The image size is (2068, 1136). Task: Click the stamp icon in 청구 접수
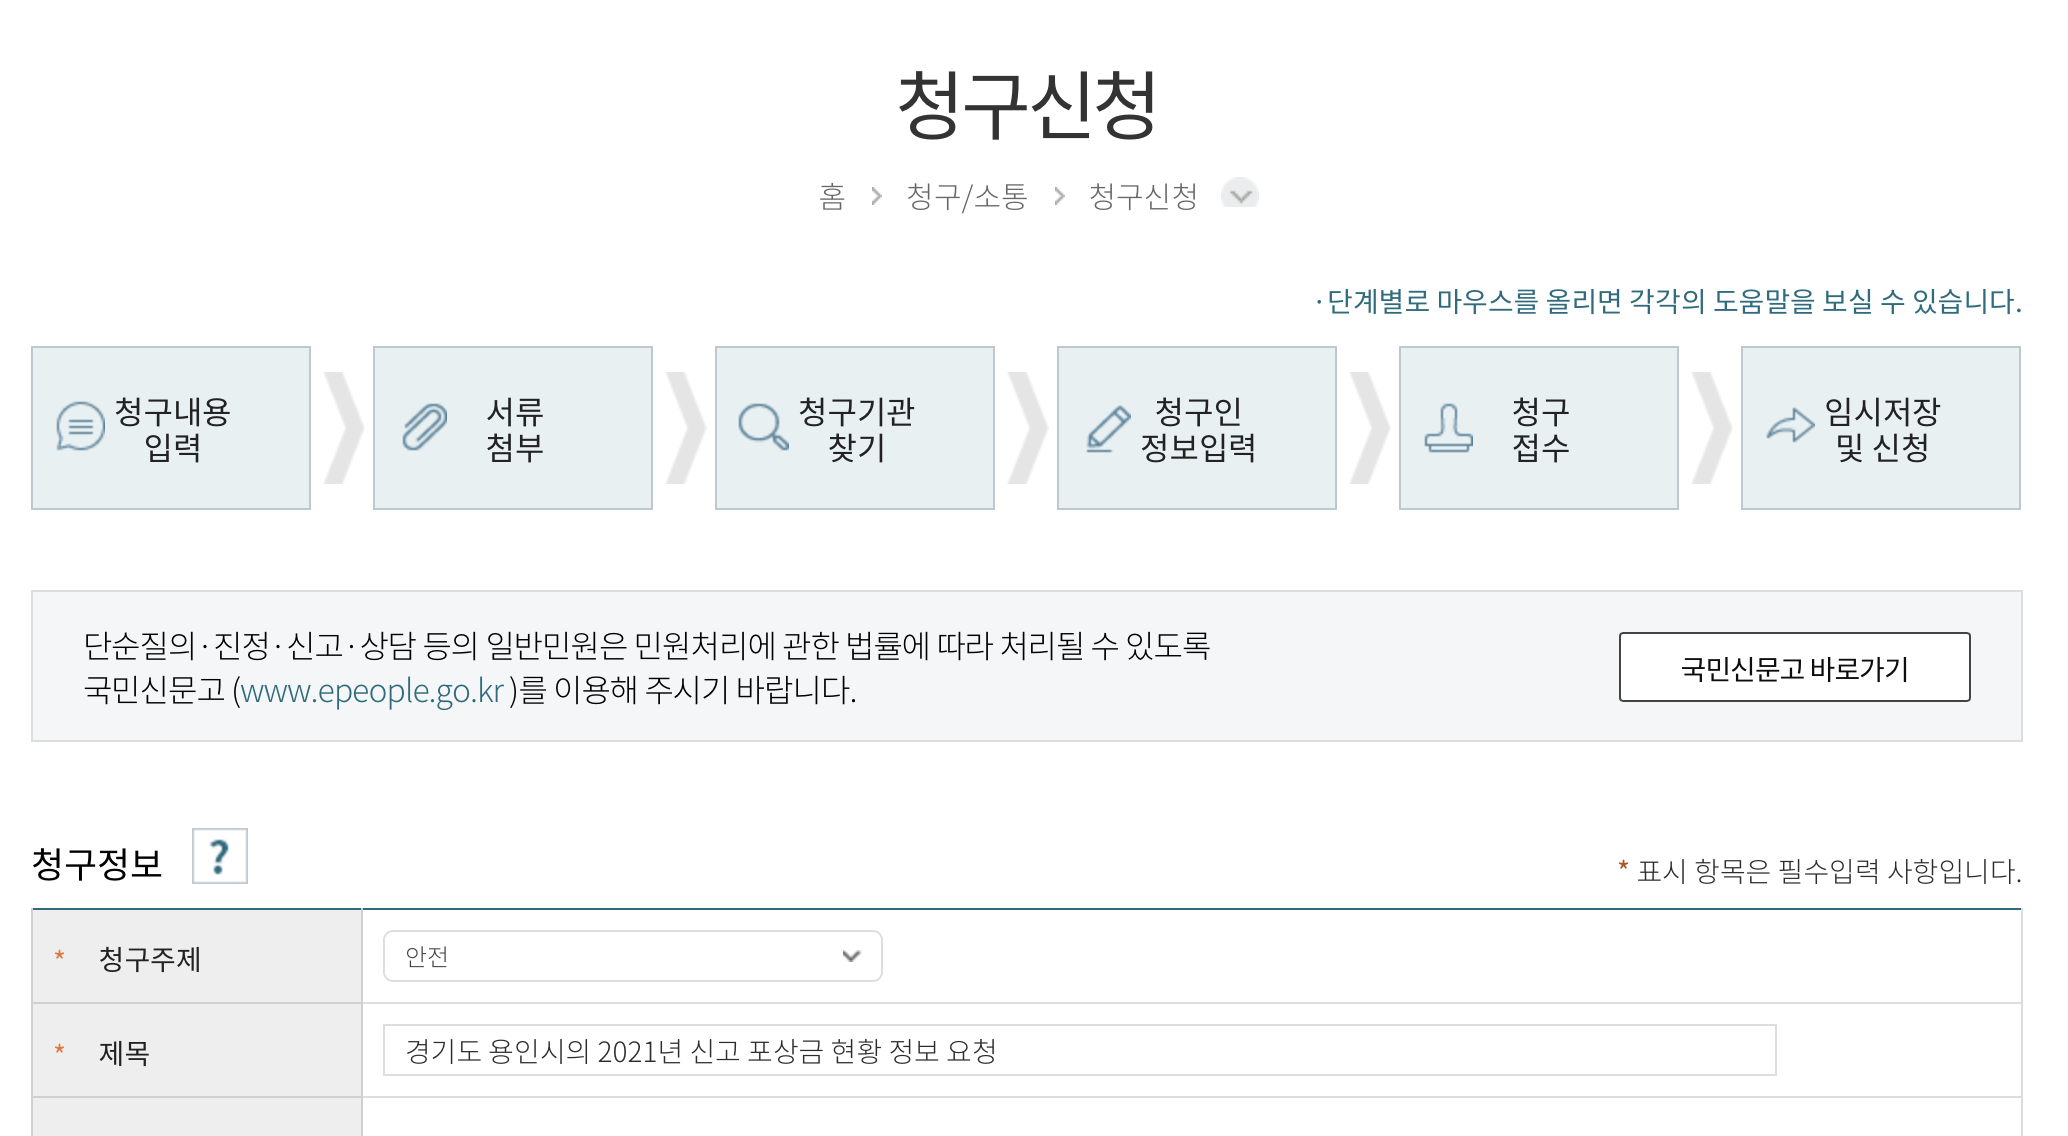[x=1448, y=429]
